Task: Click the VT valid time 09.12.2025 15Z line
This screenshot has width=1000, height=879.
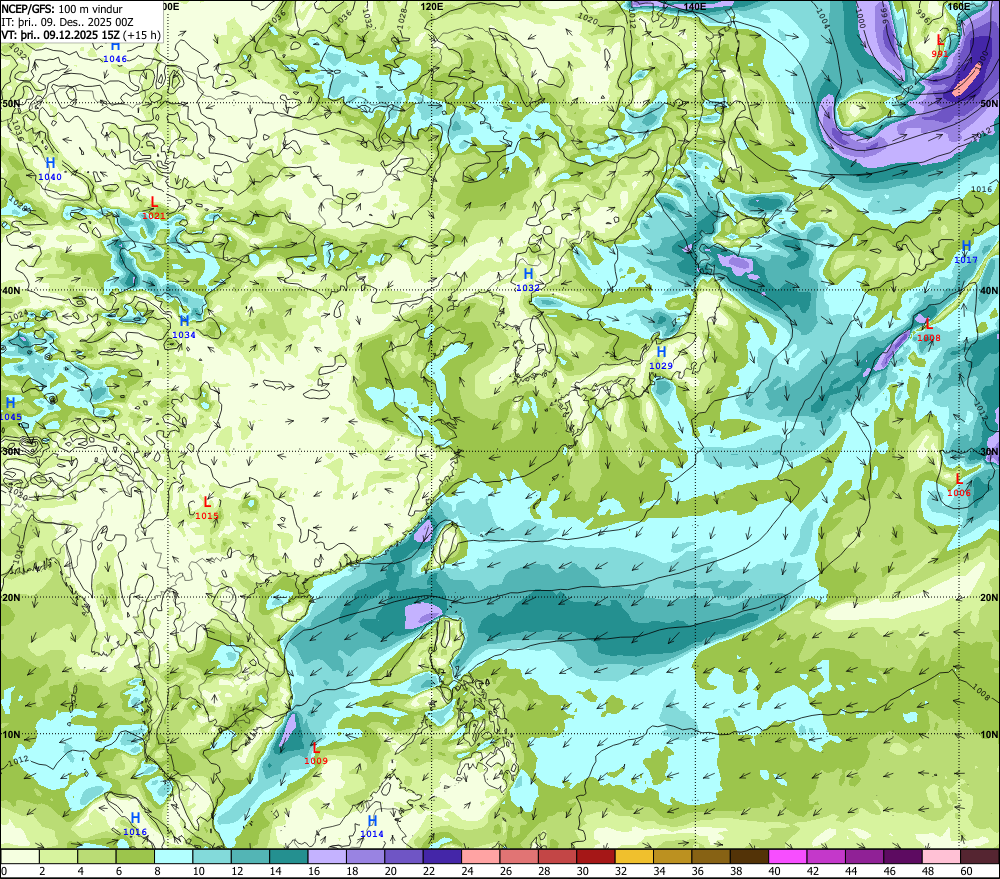Action: click(x=80, y=34)
